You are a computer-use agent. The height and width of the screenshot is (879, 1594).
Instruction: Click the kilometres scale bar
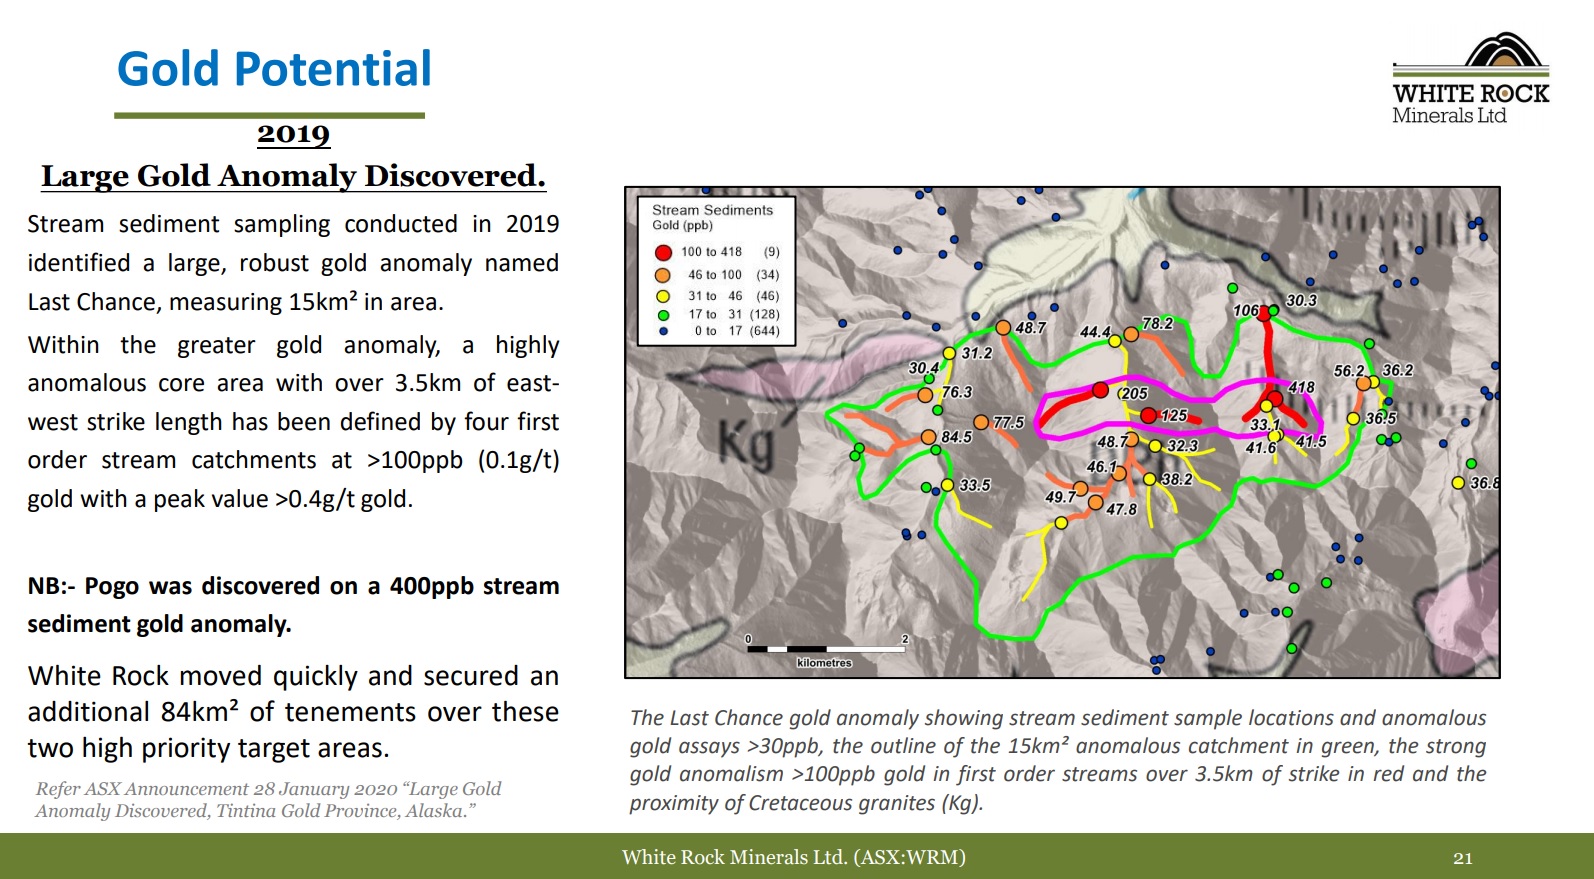(x=826, y=651)
